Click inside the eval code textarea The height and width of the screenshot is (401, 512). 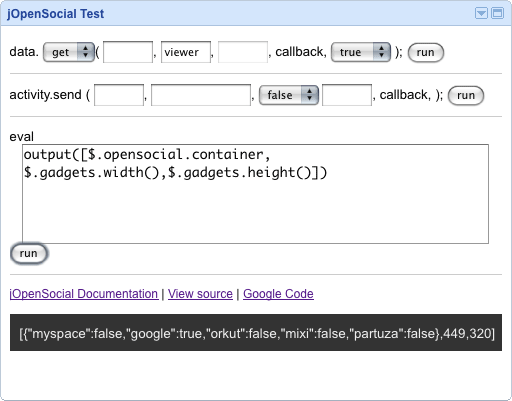pyautogui.click(x=255, y=194)
